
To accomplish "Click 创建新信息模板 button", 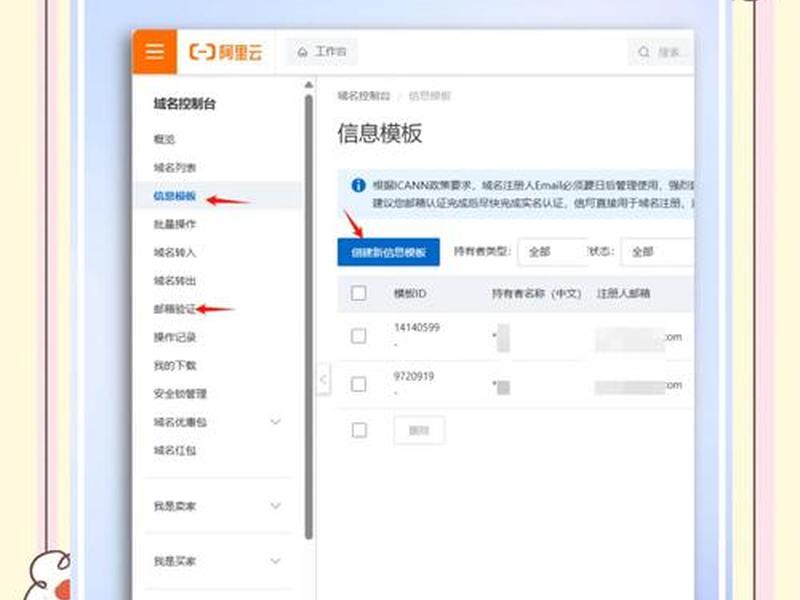I will (x=388, y=252).
